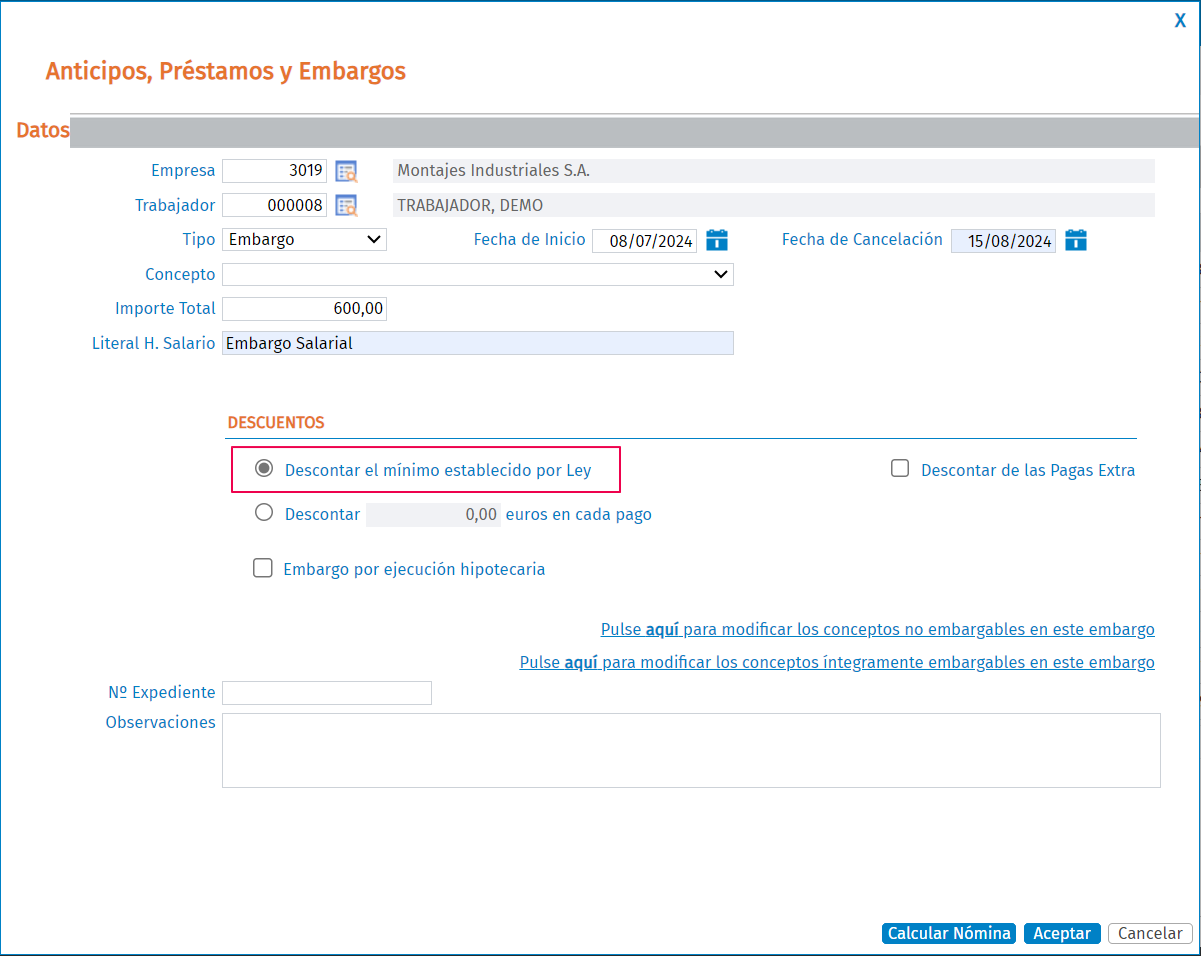Open link to modify conceptos íntegramente embargables
Screen dimensions: 1201x957
[x=837, y=663]
